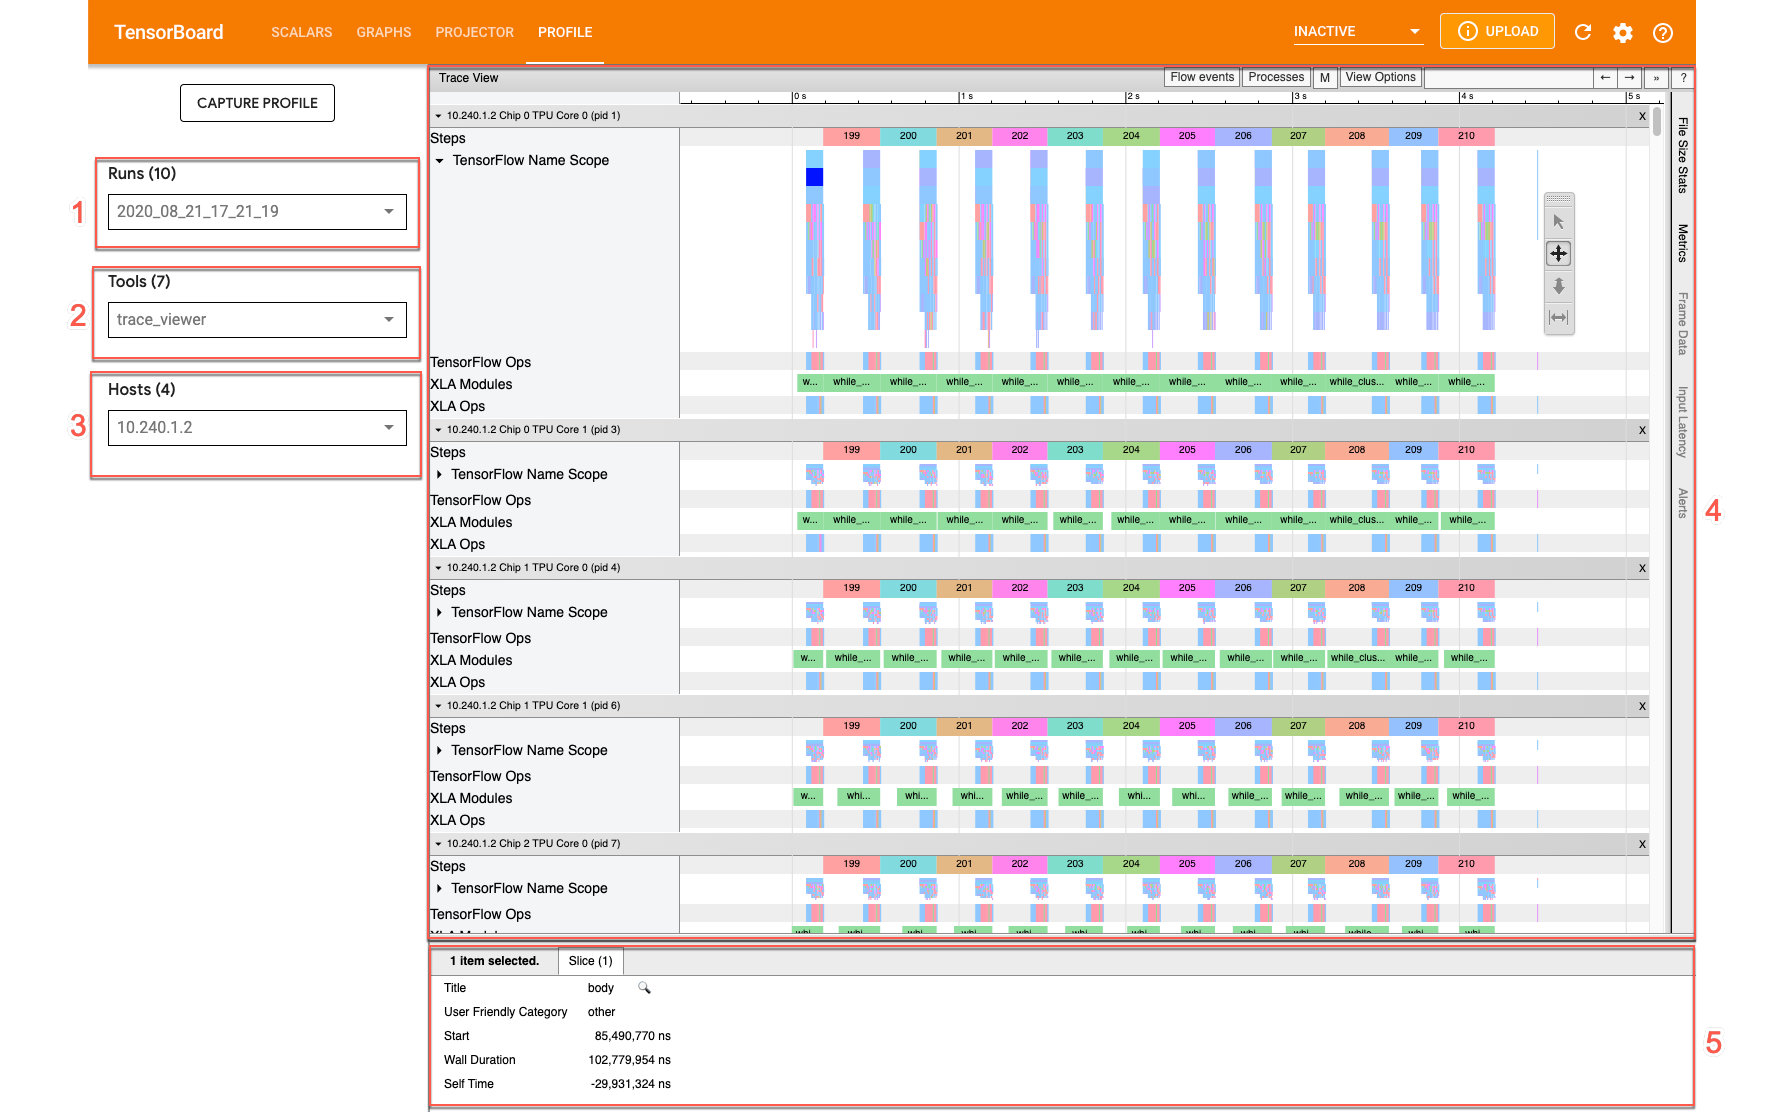The image size is (1787, 1112).
Task: Open the Trace View help question mark
Action: (1683, 77)
